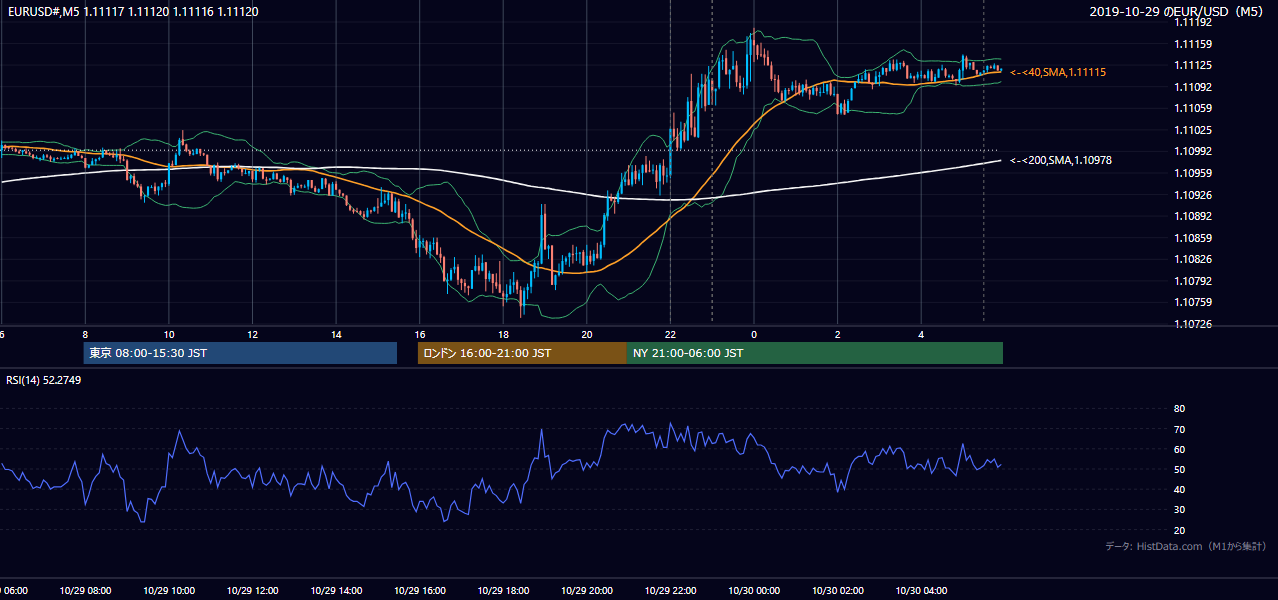The width and height of the screenshot is (1278, 600).
Task: Click price axis value 1.10826
Action: (x=1193, y=259)
